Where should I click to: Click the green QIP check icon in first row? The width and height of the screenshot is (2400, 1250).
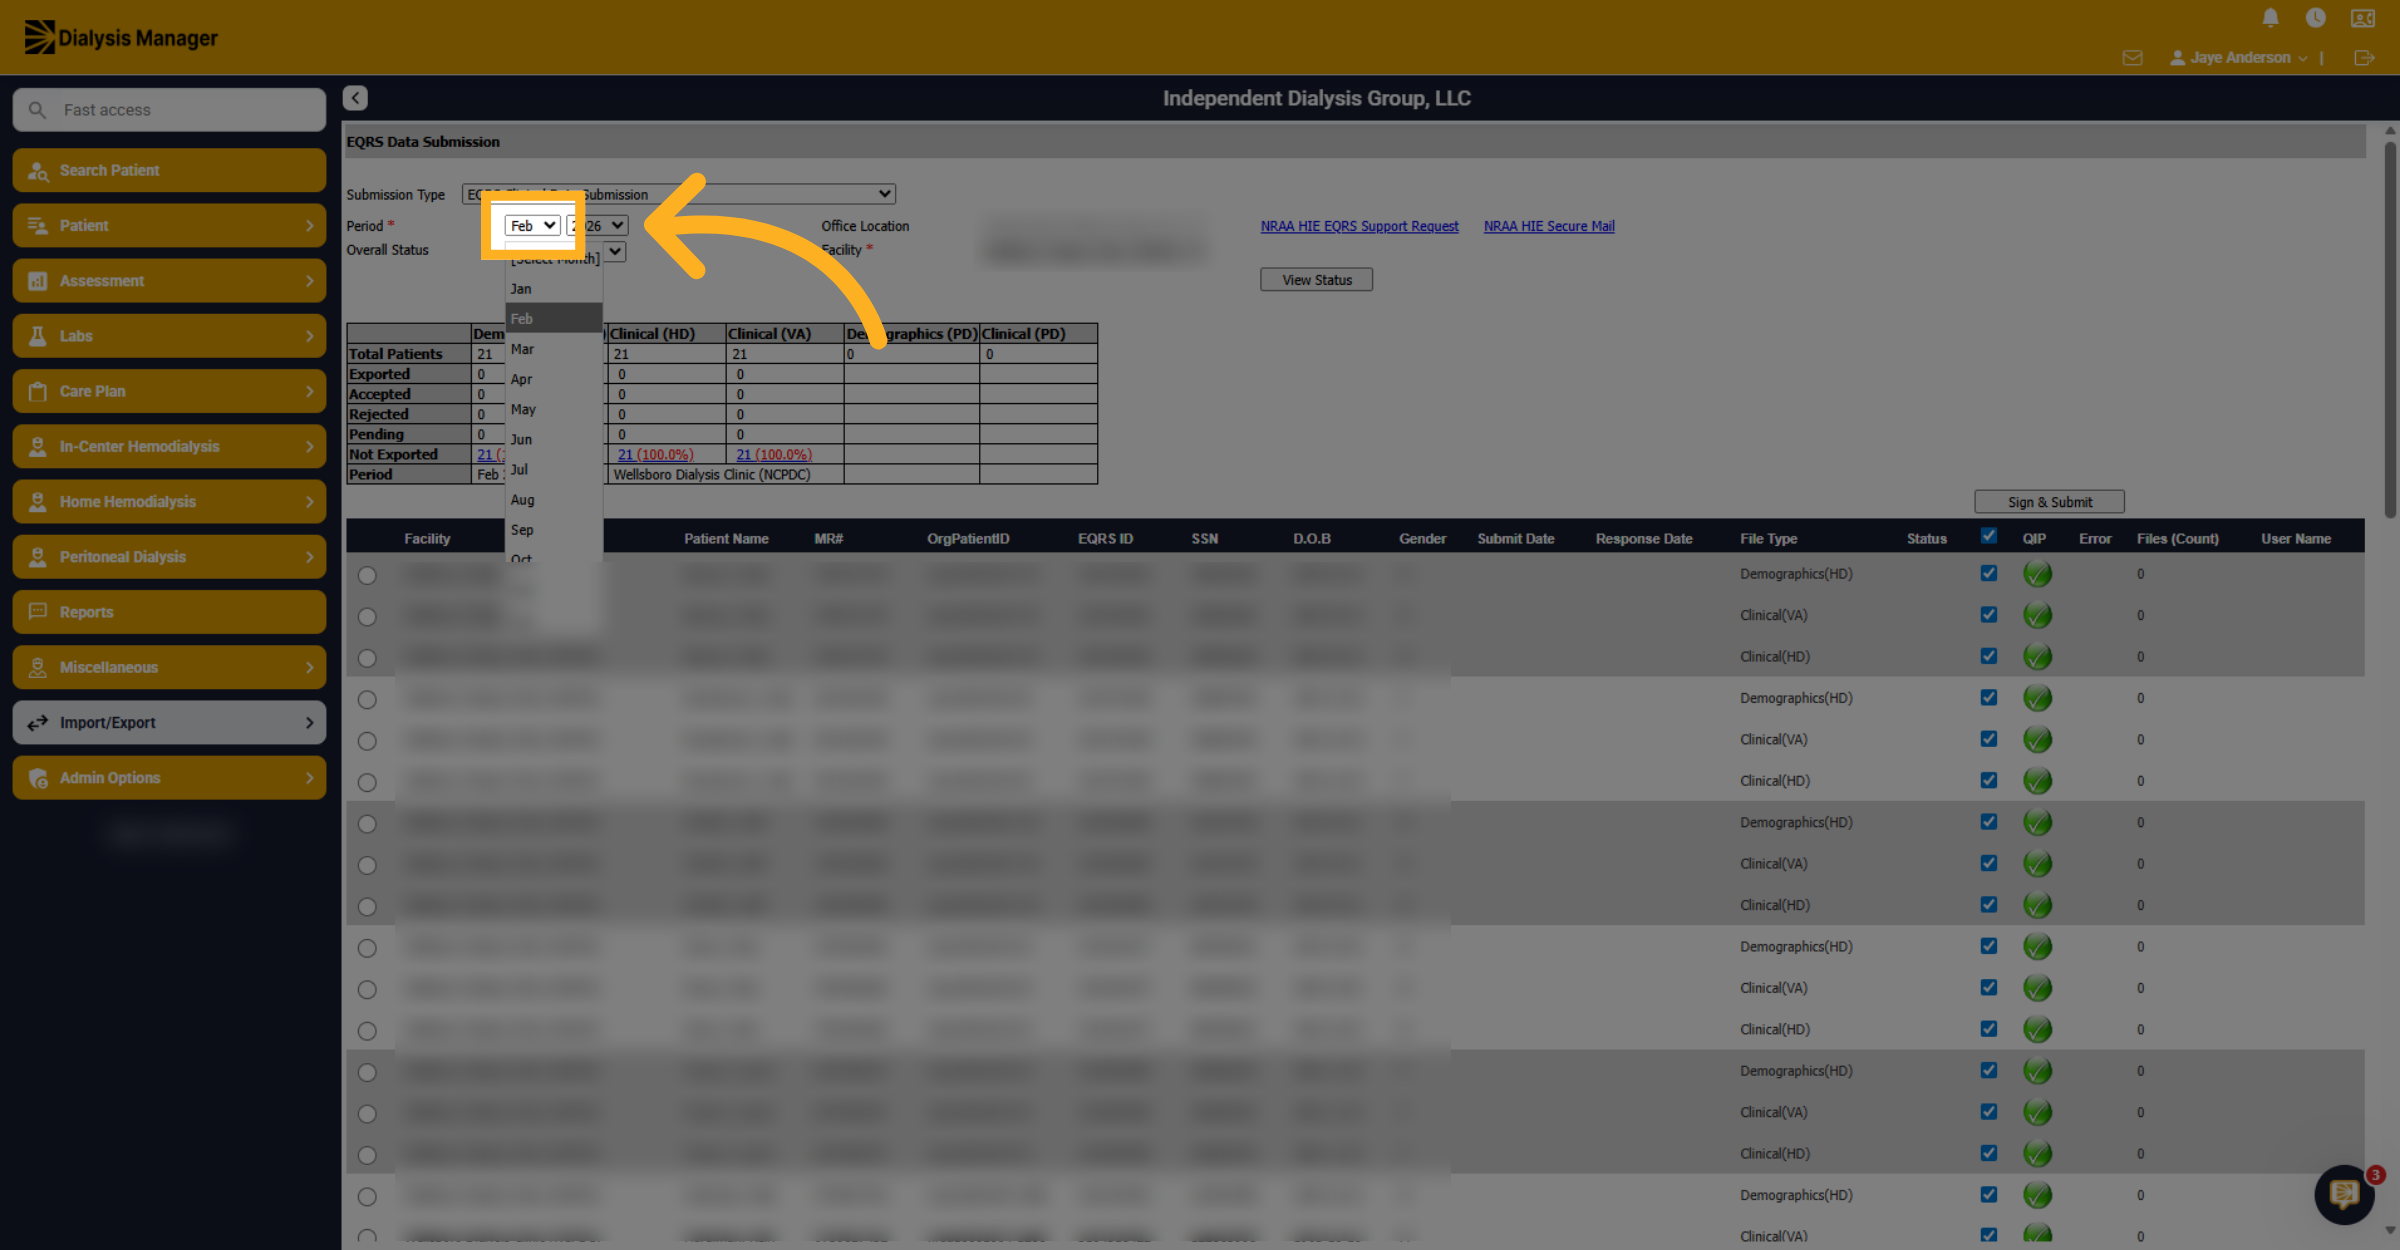coord(2037,574)
